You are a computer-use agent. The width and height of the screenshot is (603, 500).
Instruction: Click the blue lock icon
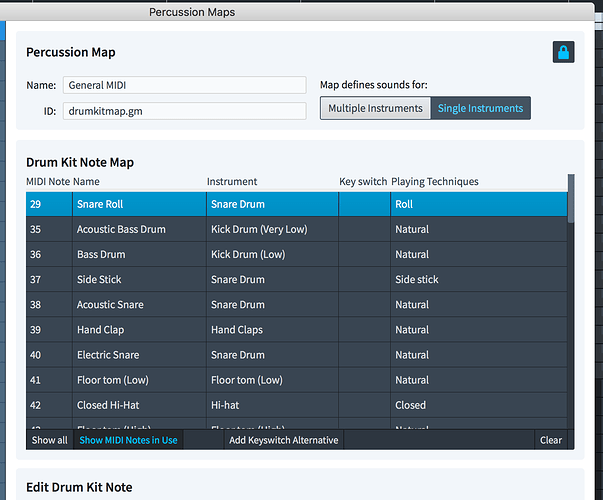point(563,52)
